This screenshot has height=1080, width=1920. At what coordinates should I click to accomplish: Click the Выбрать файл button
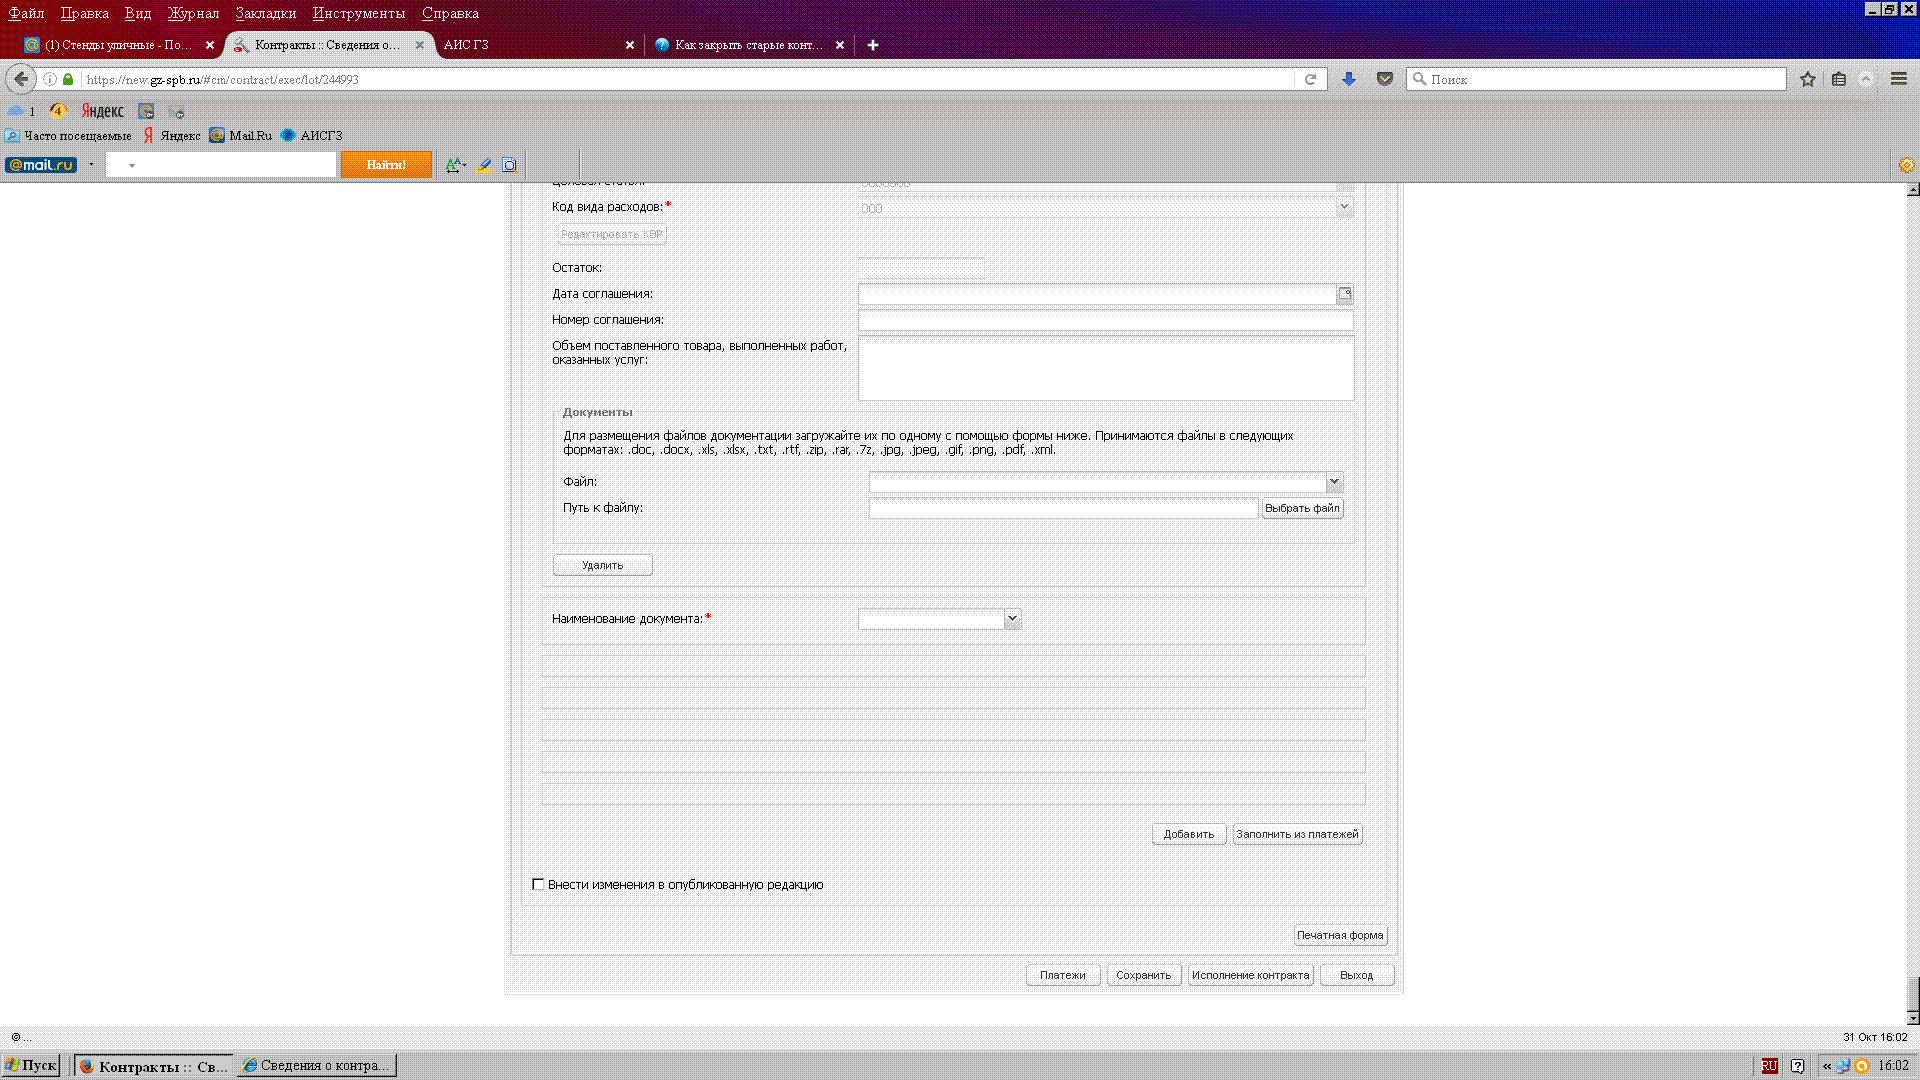tap(1302, 508)
